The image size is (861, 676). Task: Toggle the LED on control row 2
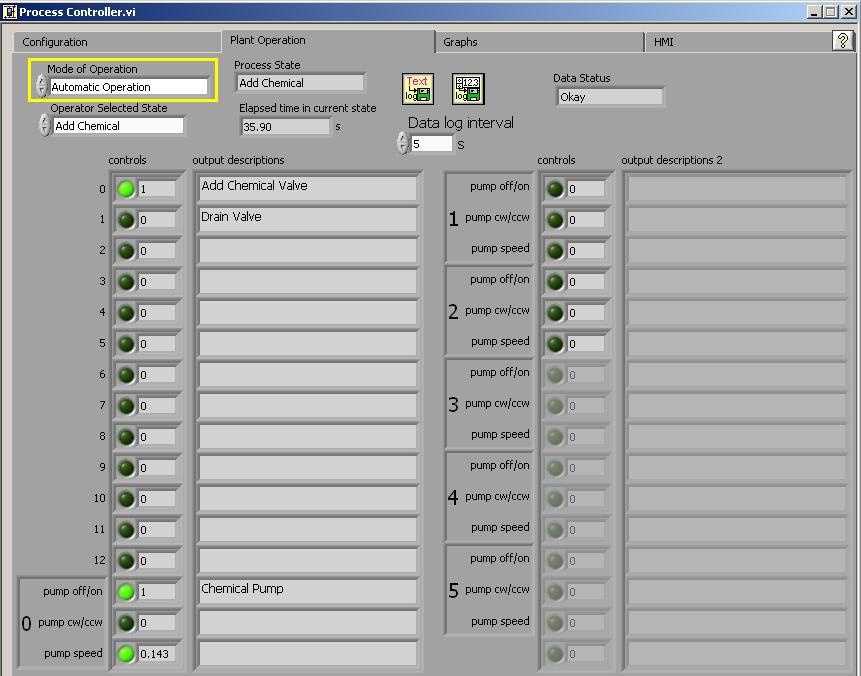click(126, 251)
